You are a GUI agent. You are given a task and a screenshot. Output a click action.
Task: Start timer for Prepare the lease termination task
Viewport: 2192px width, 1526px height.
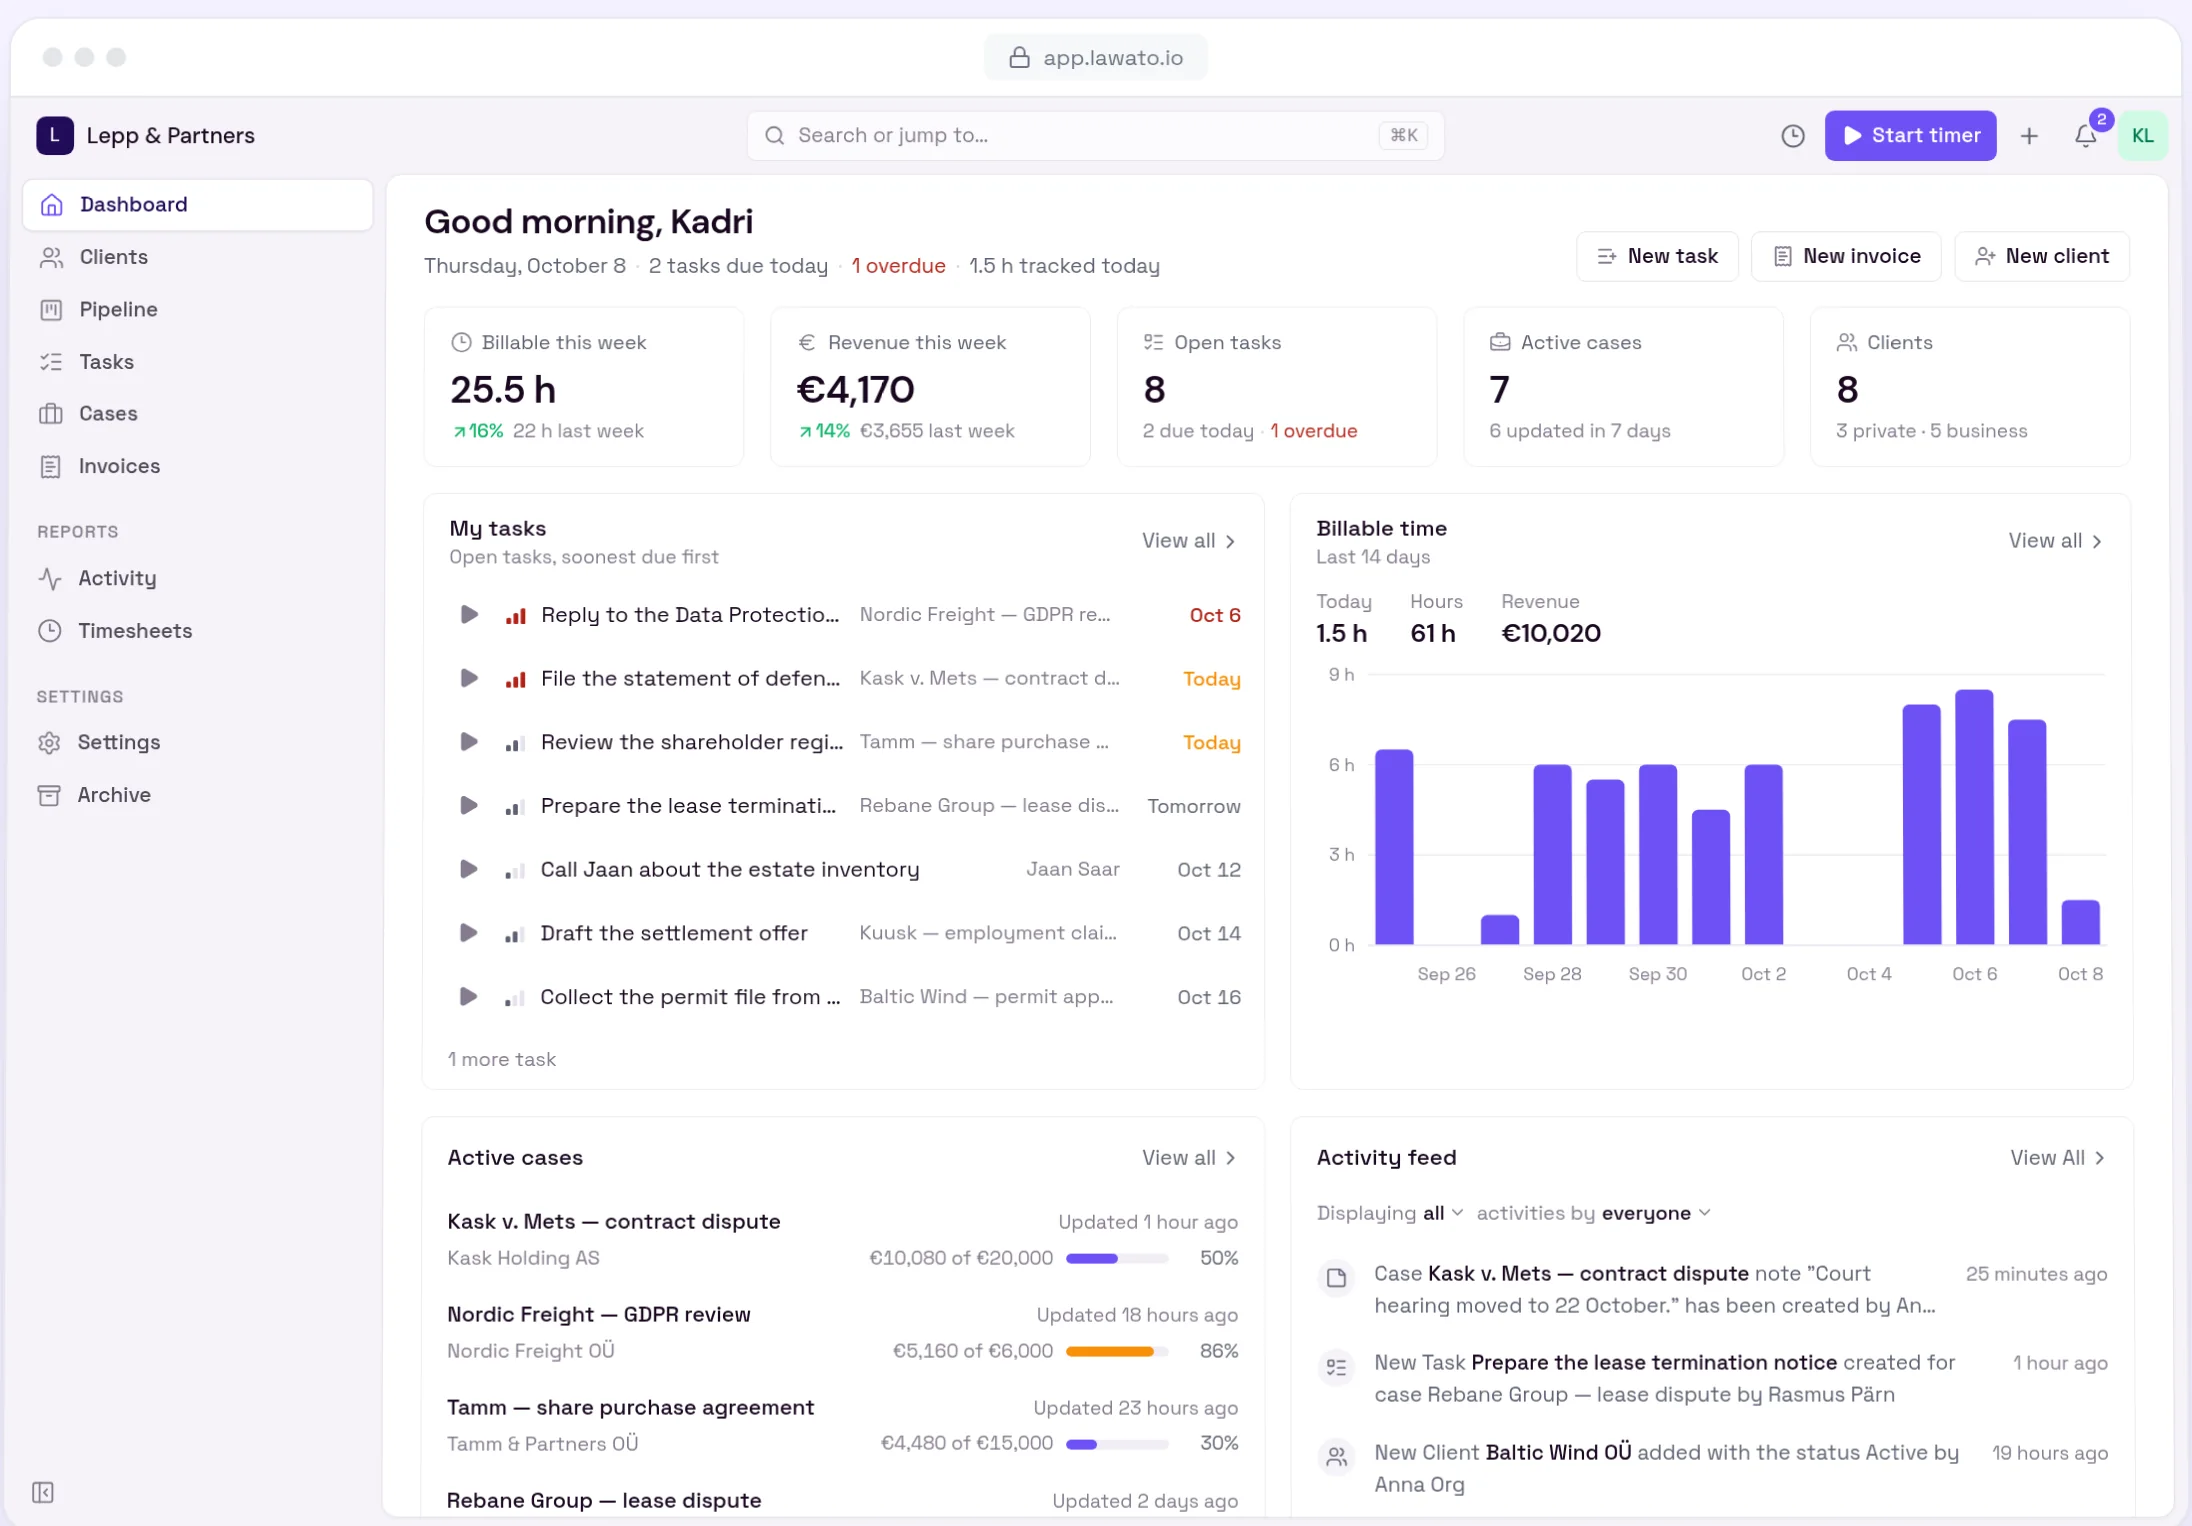pyautogui.click(x=468, y=805)
